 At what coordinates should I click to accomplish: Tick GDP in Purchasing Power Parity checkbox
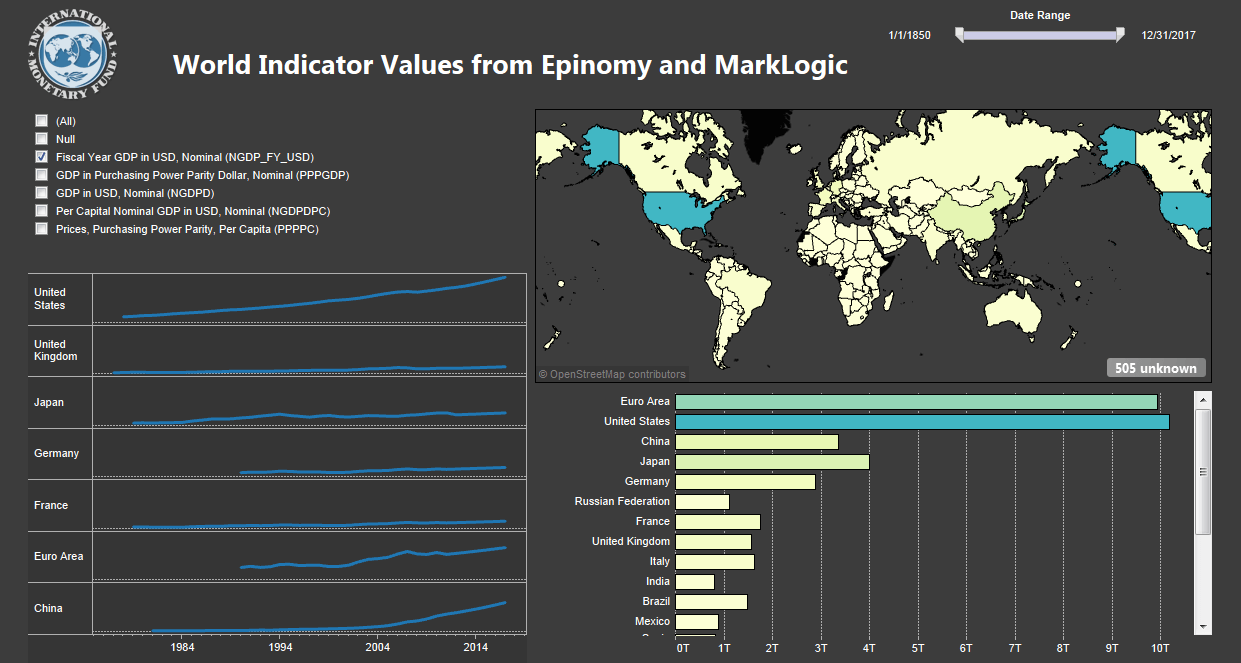(x=42, y=175)
